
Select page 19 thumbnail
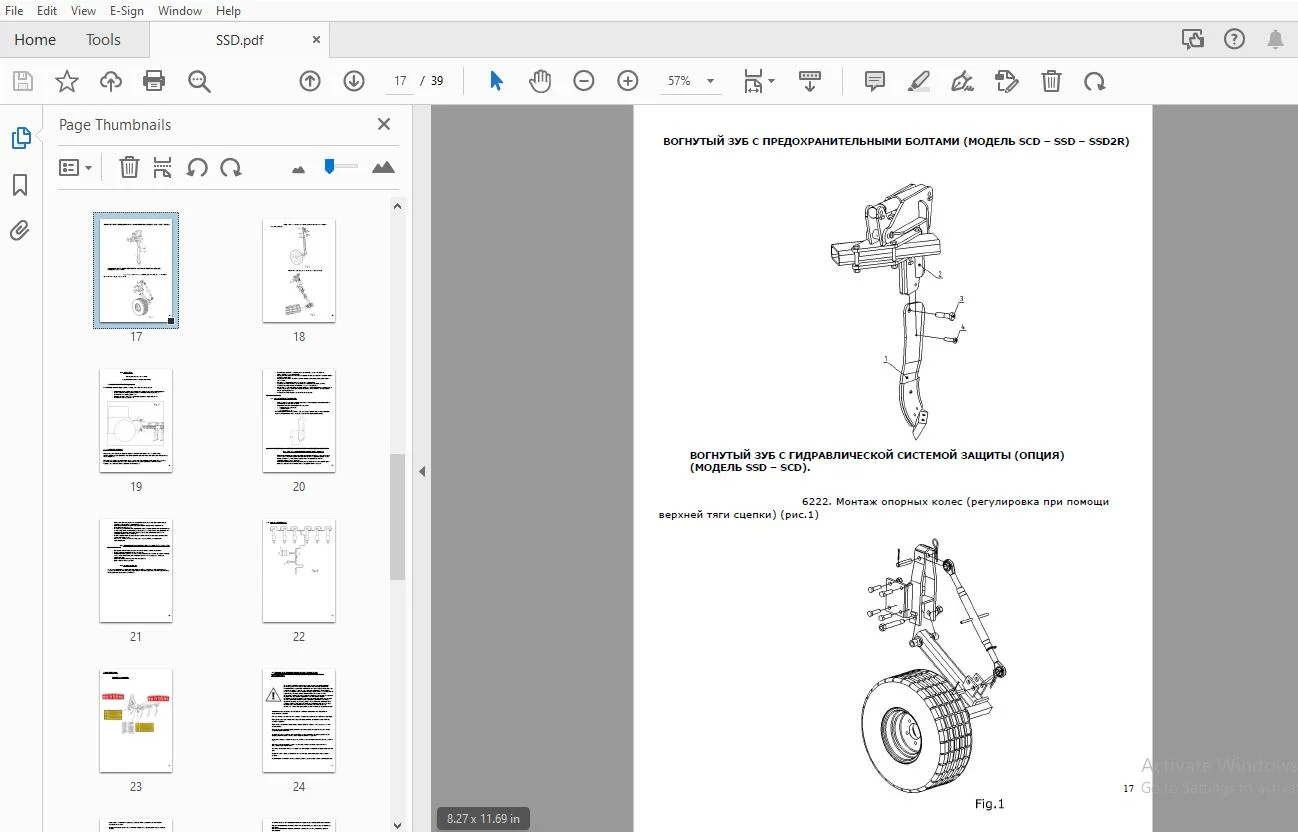pyautogui.click(x=136, y=421)
